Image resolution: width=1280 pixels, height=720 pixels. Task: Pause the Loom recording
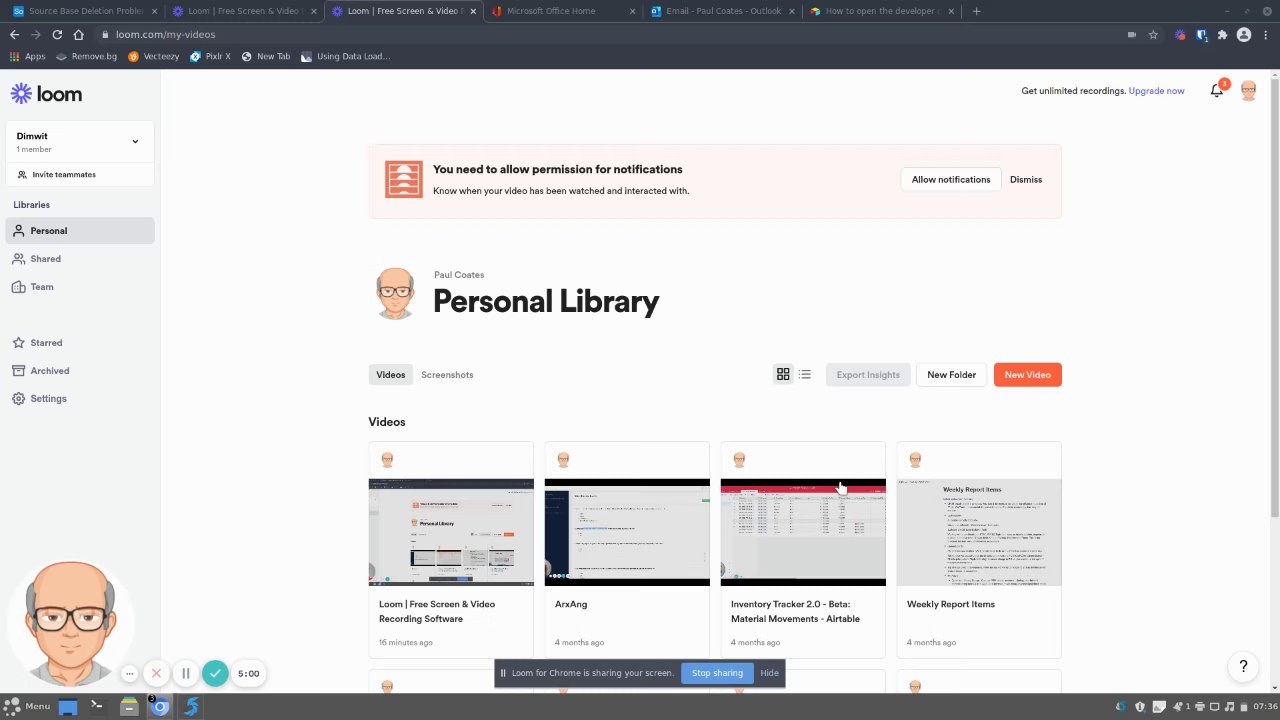[185, 674]
